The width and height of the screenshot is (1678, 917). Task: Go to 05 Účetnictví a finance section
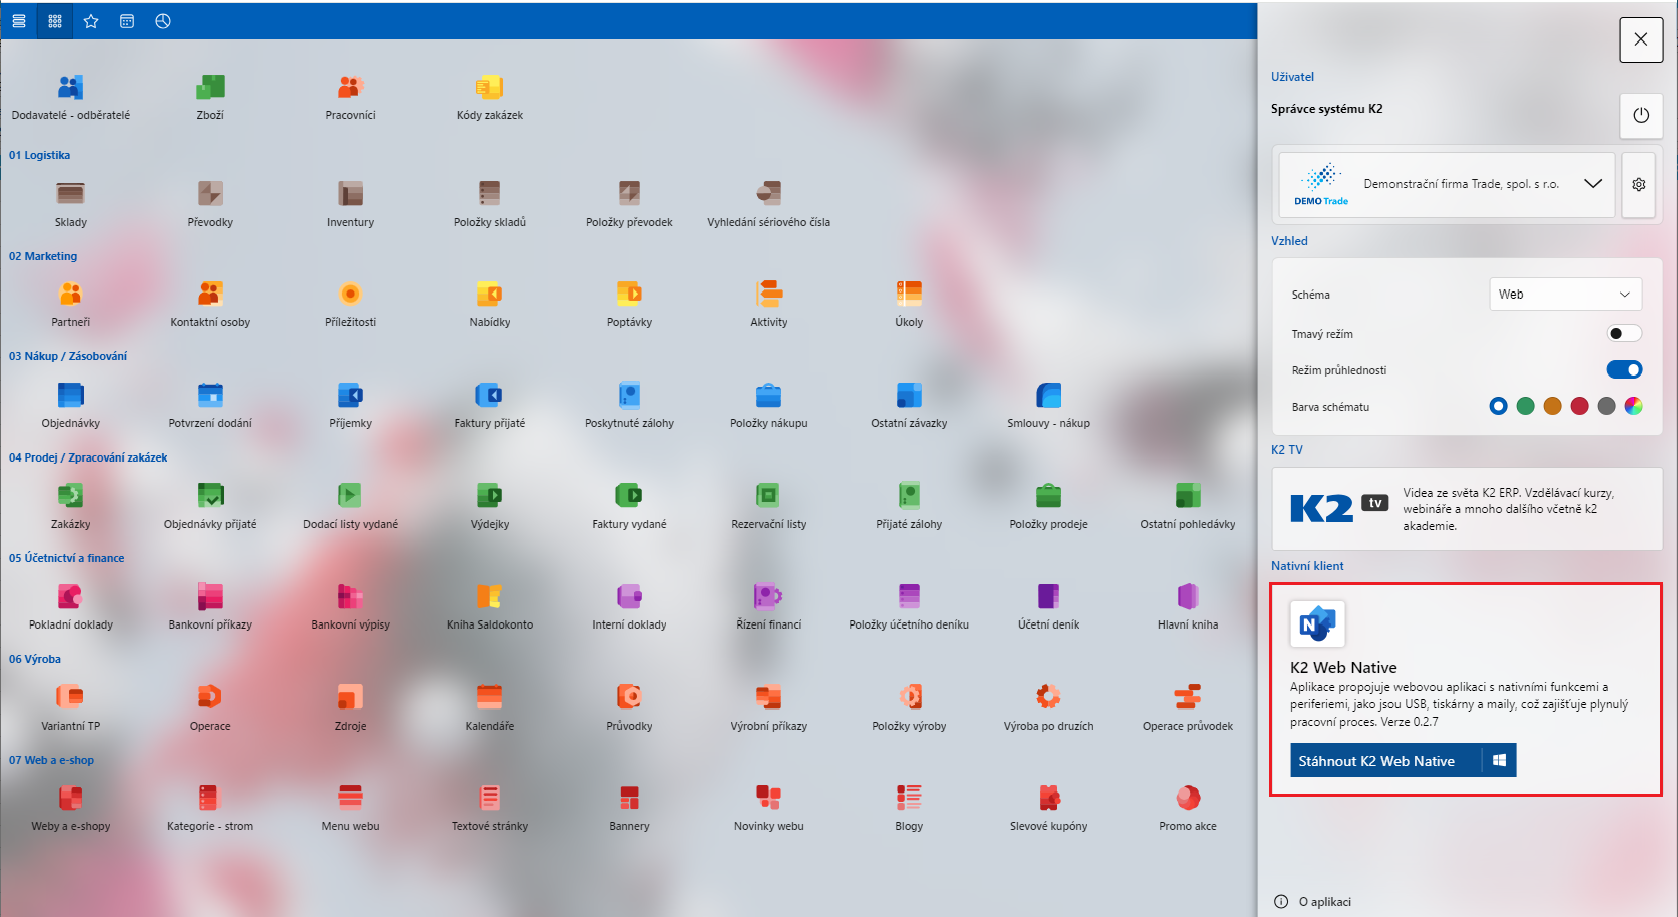[67, 558]
